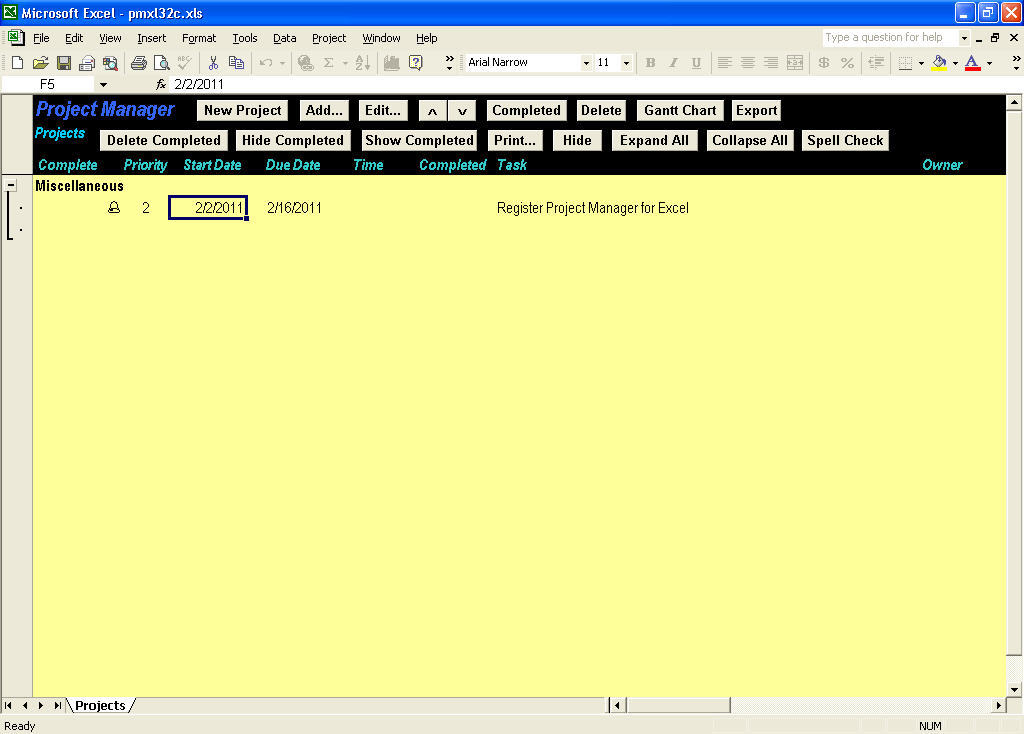This screenshot has height=734, width=1024.
Task: Cut the selection with the Scissors icon
Action: click(213, 62)
